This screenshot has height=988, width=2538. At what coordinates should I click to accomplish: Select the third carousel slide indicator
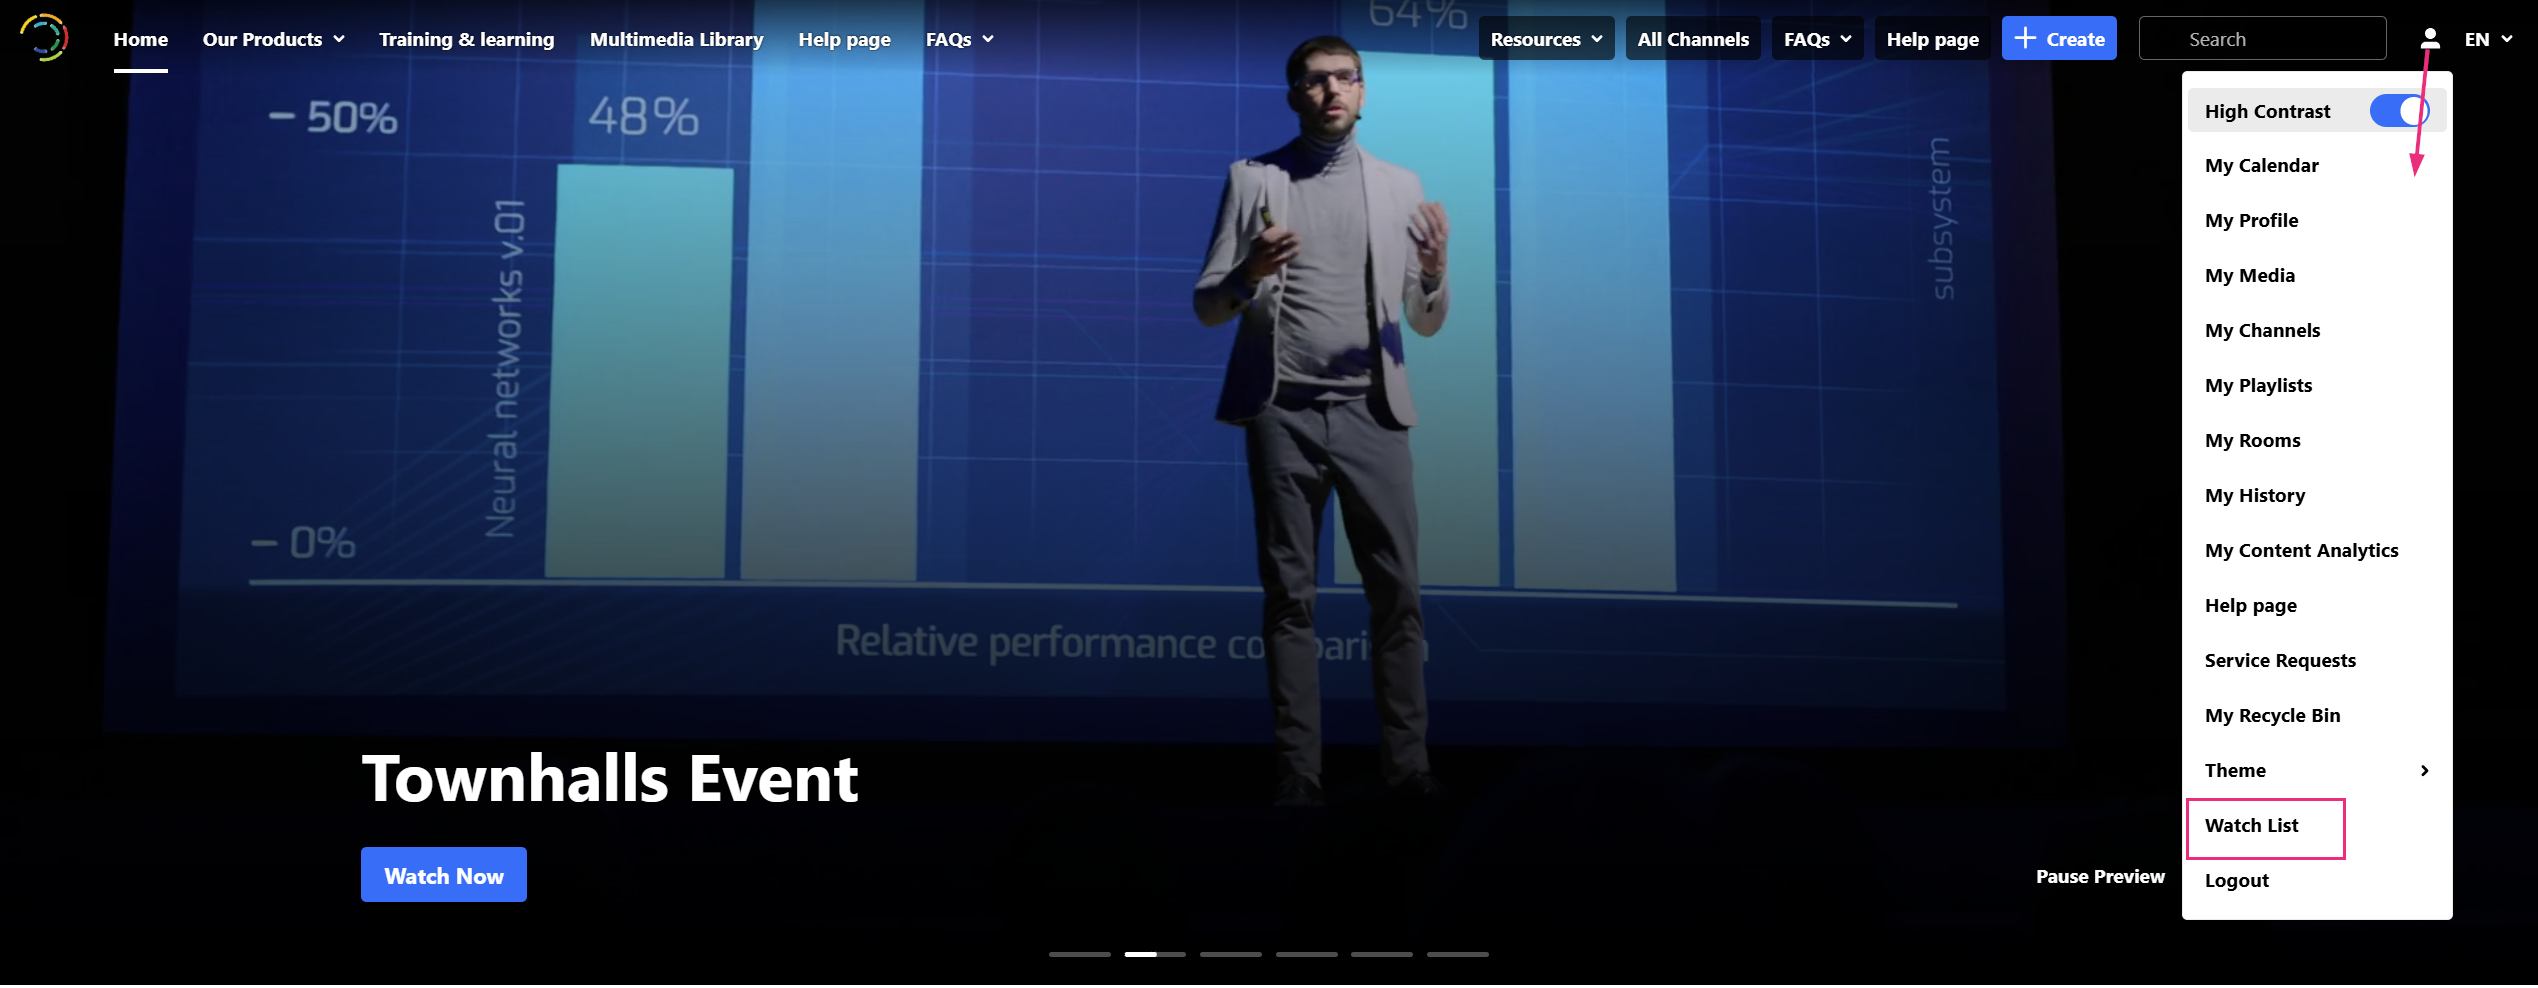[x=1231, y=955]
